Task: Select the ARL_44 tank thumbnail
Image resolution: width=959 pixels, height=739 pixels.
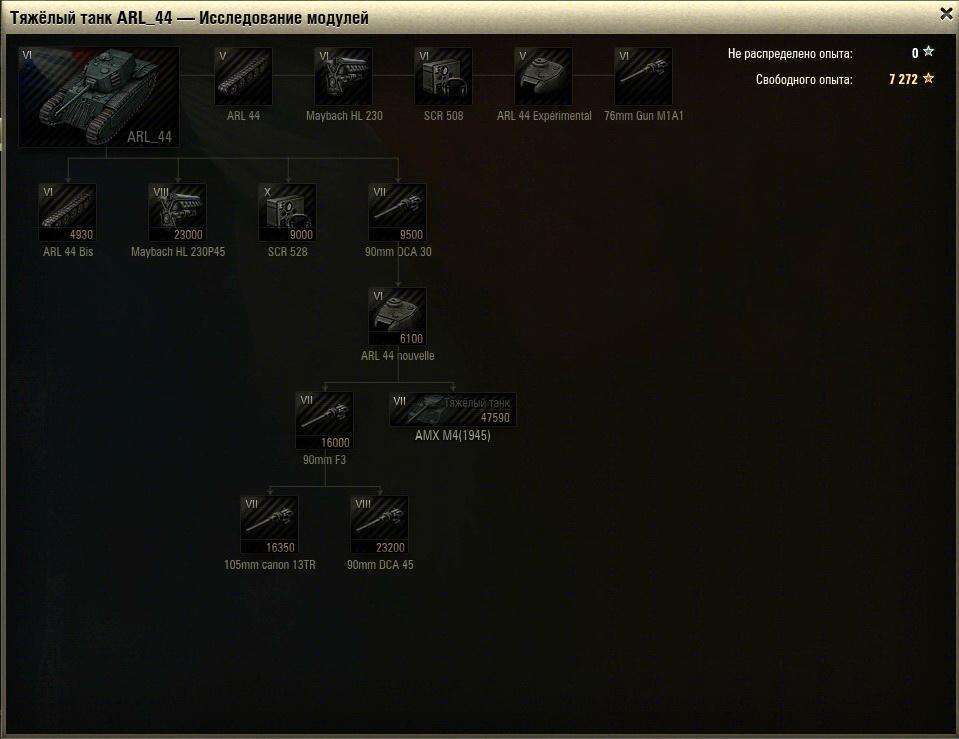Action: 99,97
